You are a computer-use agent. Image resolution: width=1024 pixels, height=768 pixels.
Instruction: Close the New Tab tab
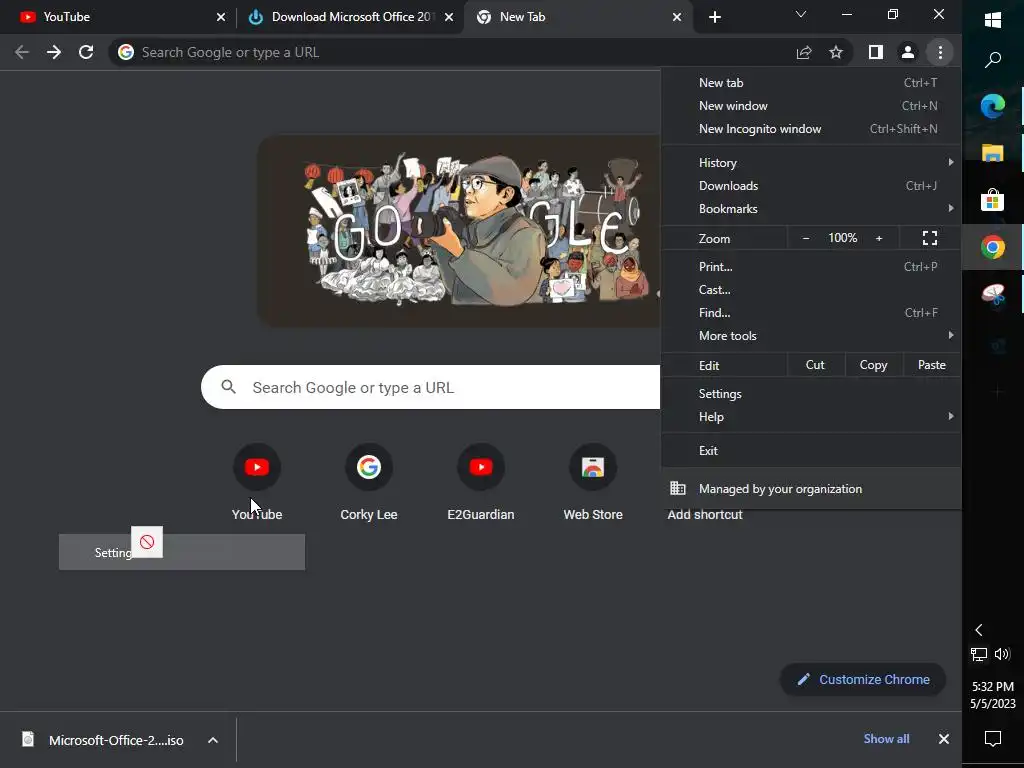pyautogui.click(x=677, y=17)
